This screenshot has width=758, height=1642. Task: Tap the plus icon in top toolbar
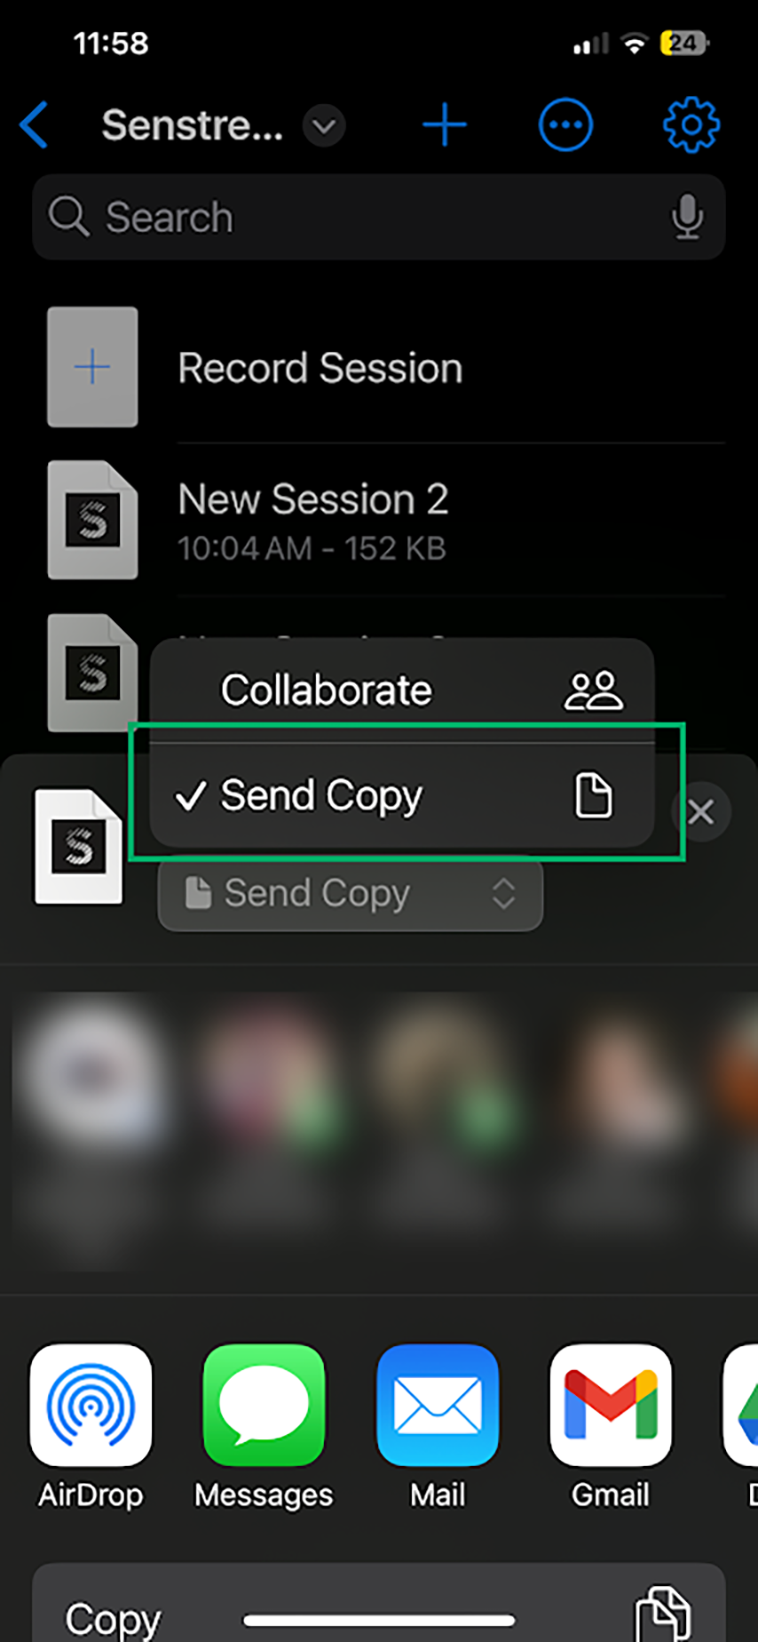(444, 126)
